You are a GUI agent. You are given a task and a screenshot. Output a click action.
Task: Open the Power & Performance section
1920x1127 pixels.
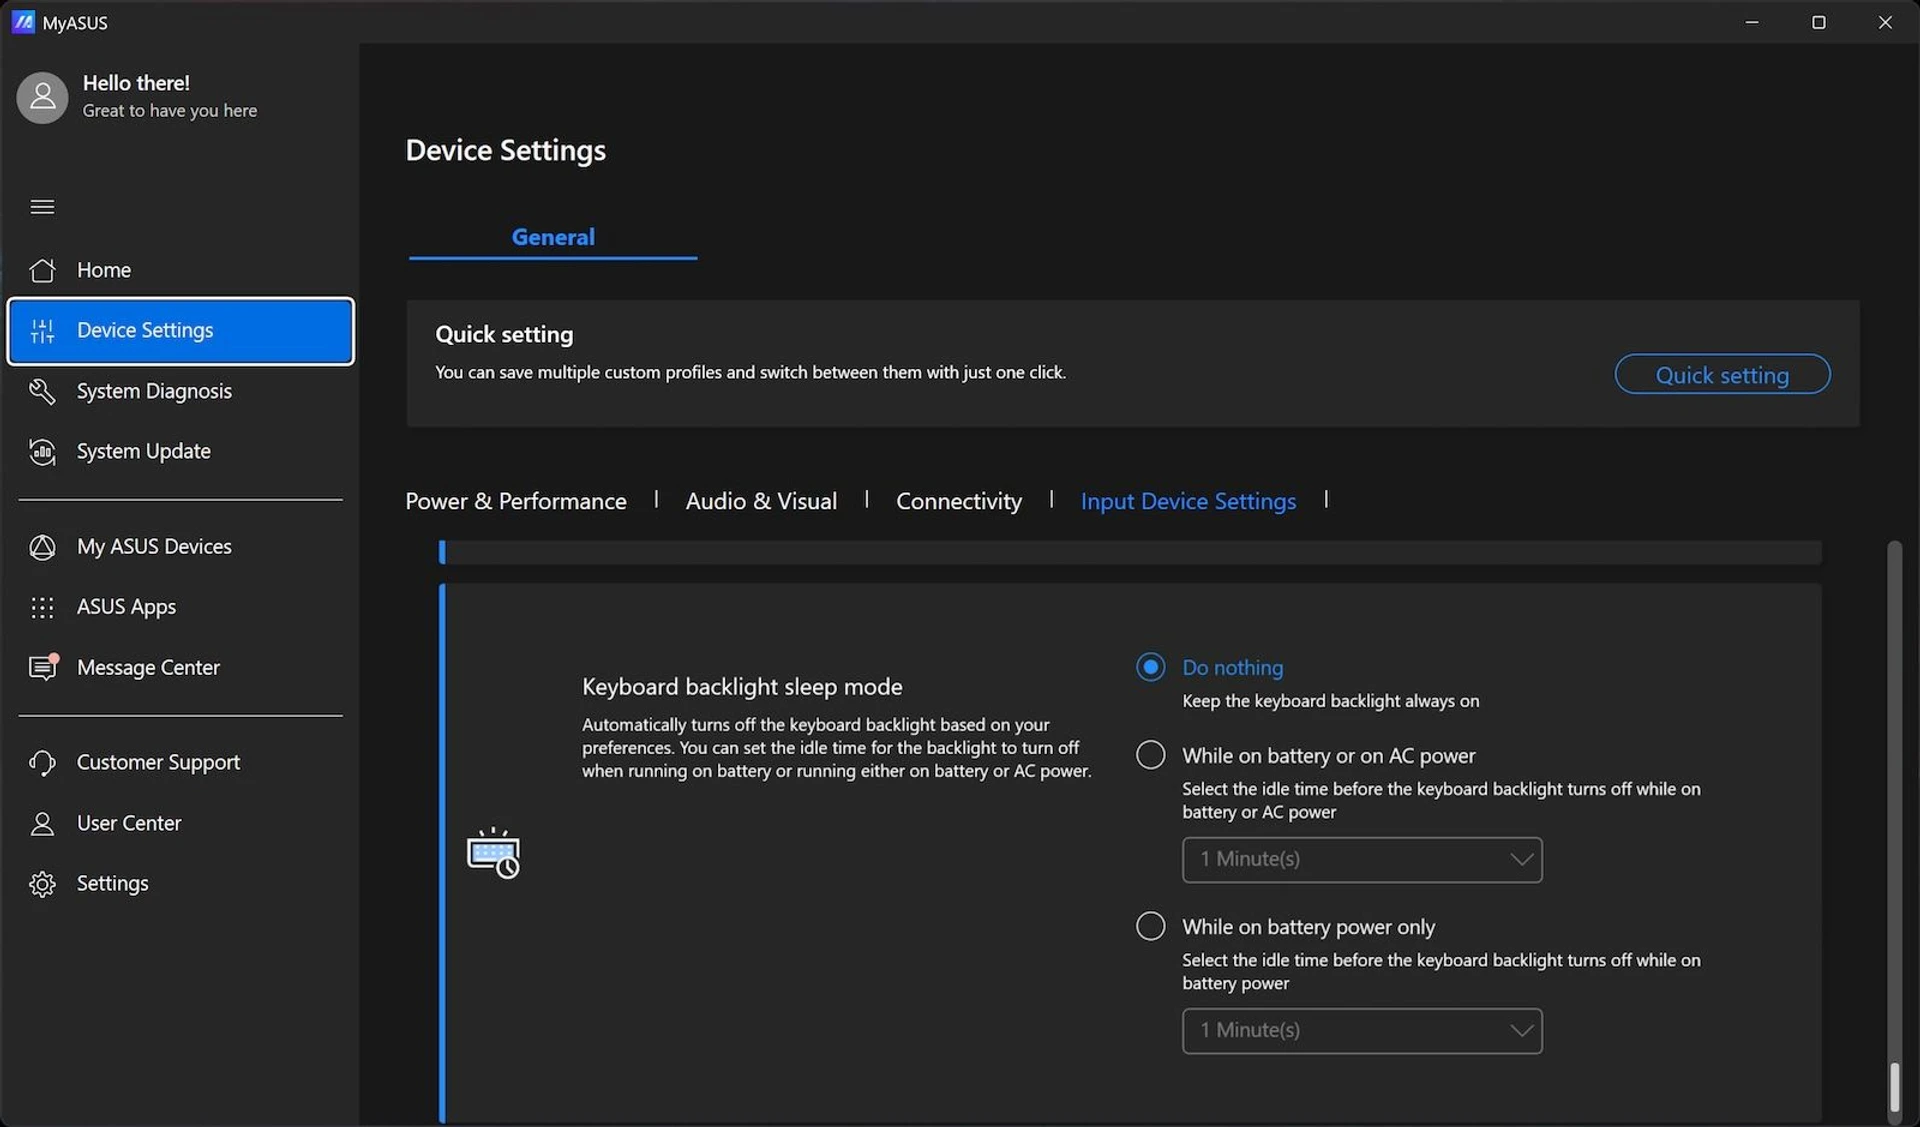click(516, 501)
